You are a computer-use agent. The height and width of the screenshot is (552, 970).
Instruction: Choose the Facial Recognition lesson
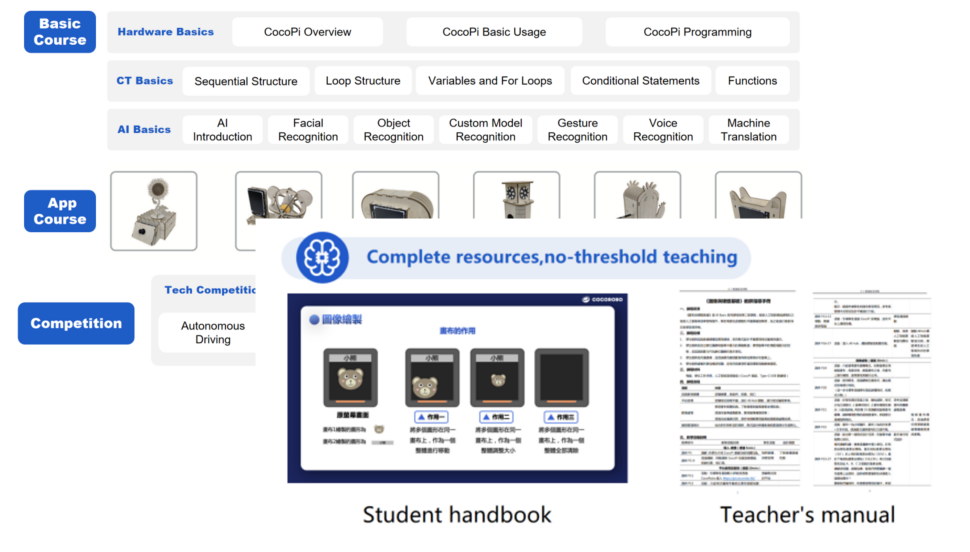(x=308, y=130)
